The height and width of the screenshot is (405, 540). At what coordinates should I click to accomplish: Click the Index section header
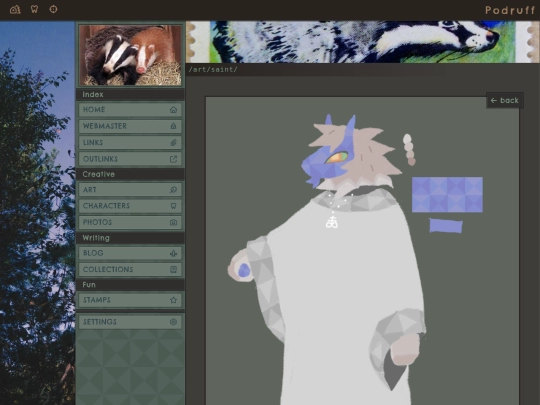click(x=130, y=94)
